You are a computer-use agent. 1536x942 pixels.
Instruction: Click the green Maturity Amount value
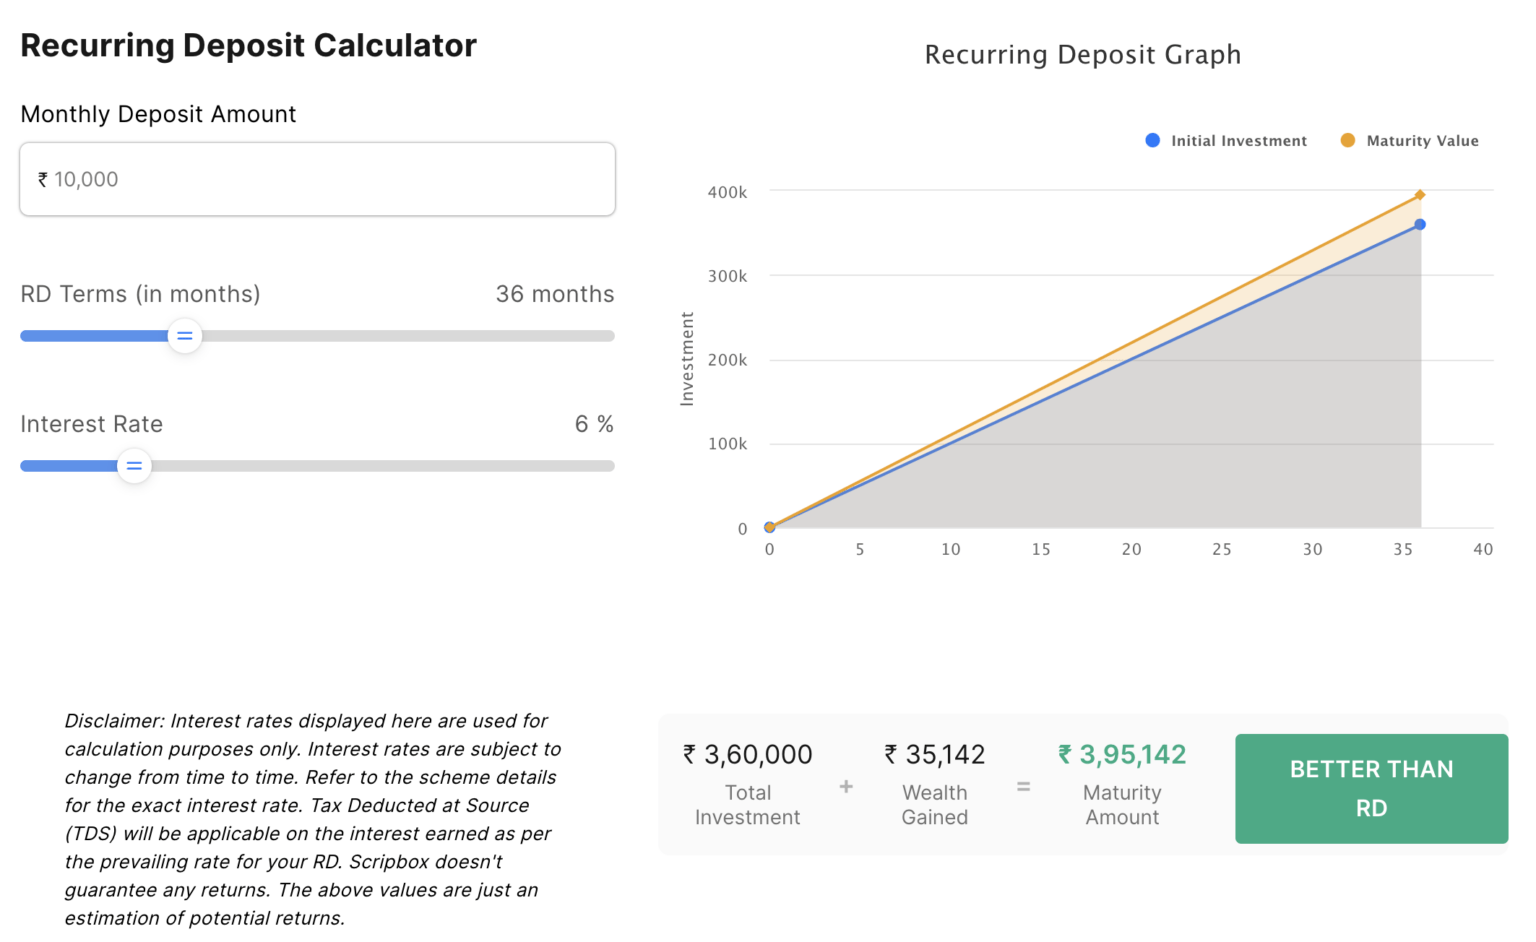(1121, 754)
